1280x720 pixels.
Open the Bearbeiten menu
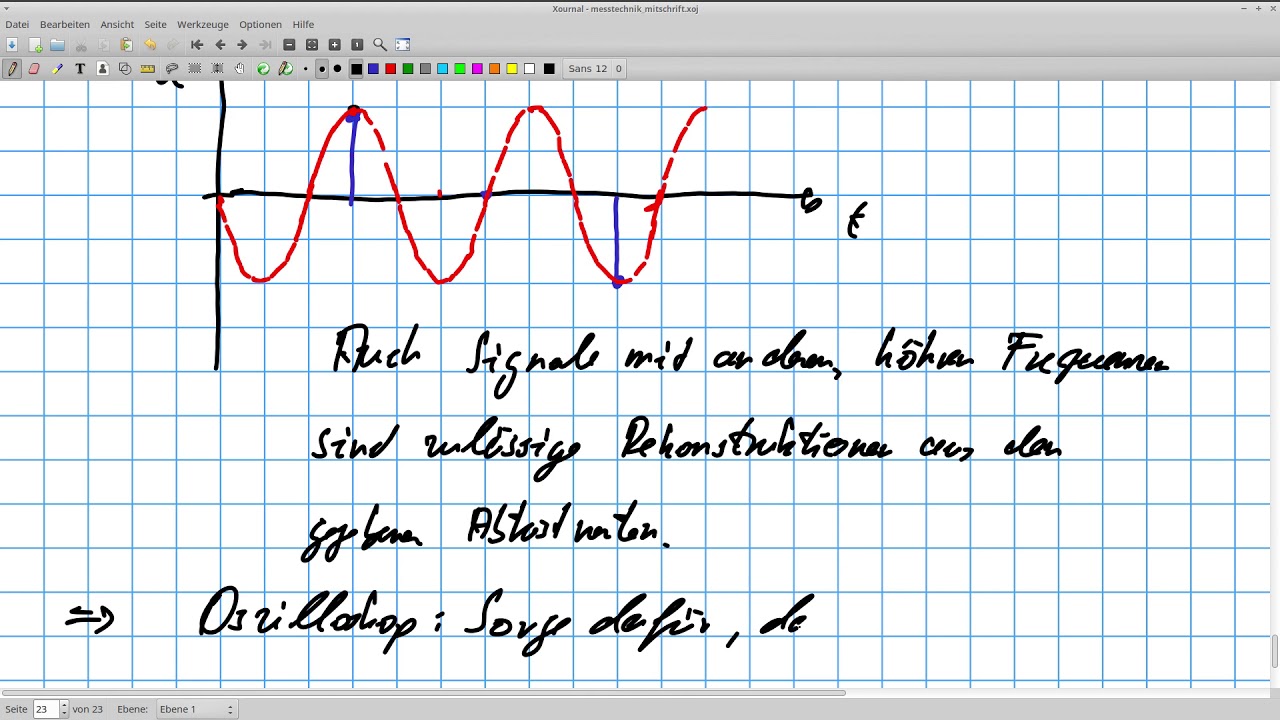[x=65, y=24]
